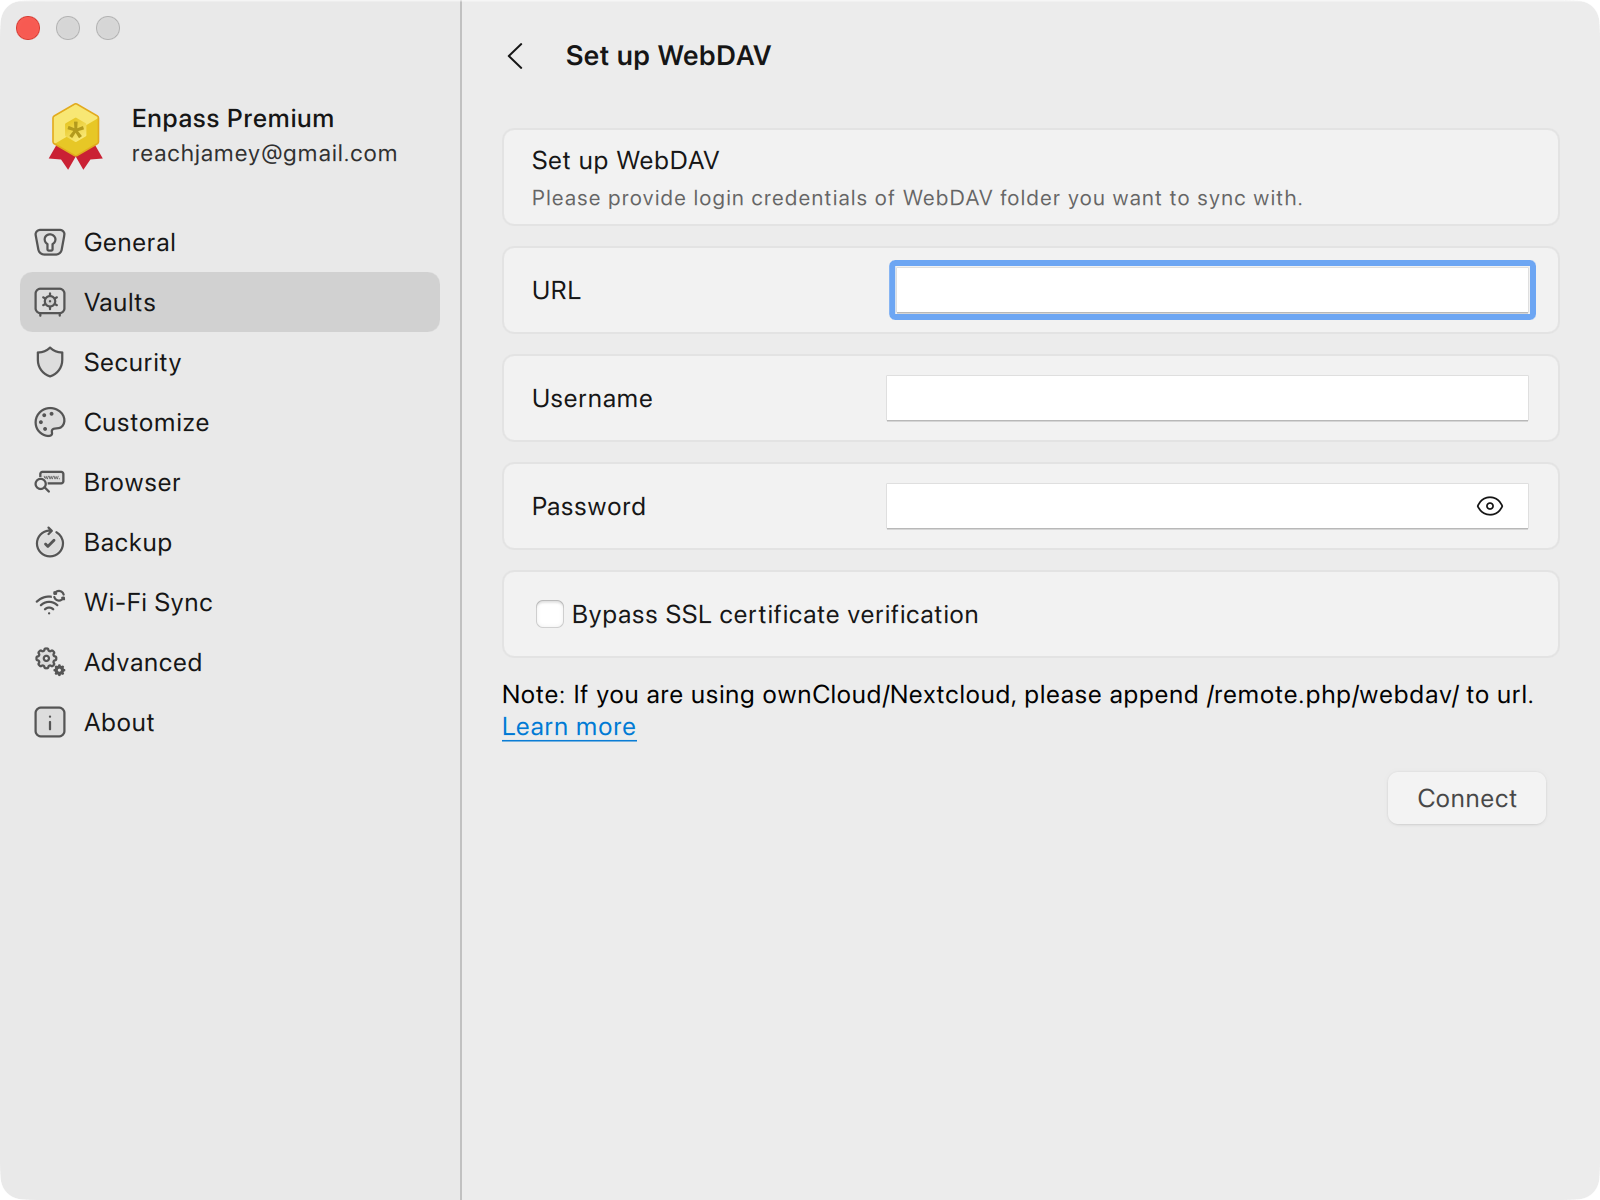Switch to the Customize section
The width and height of the screenshot is (1600, 1200).
point(230,422)
